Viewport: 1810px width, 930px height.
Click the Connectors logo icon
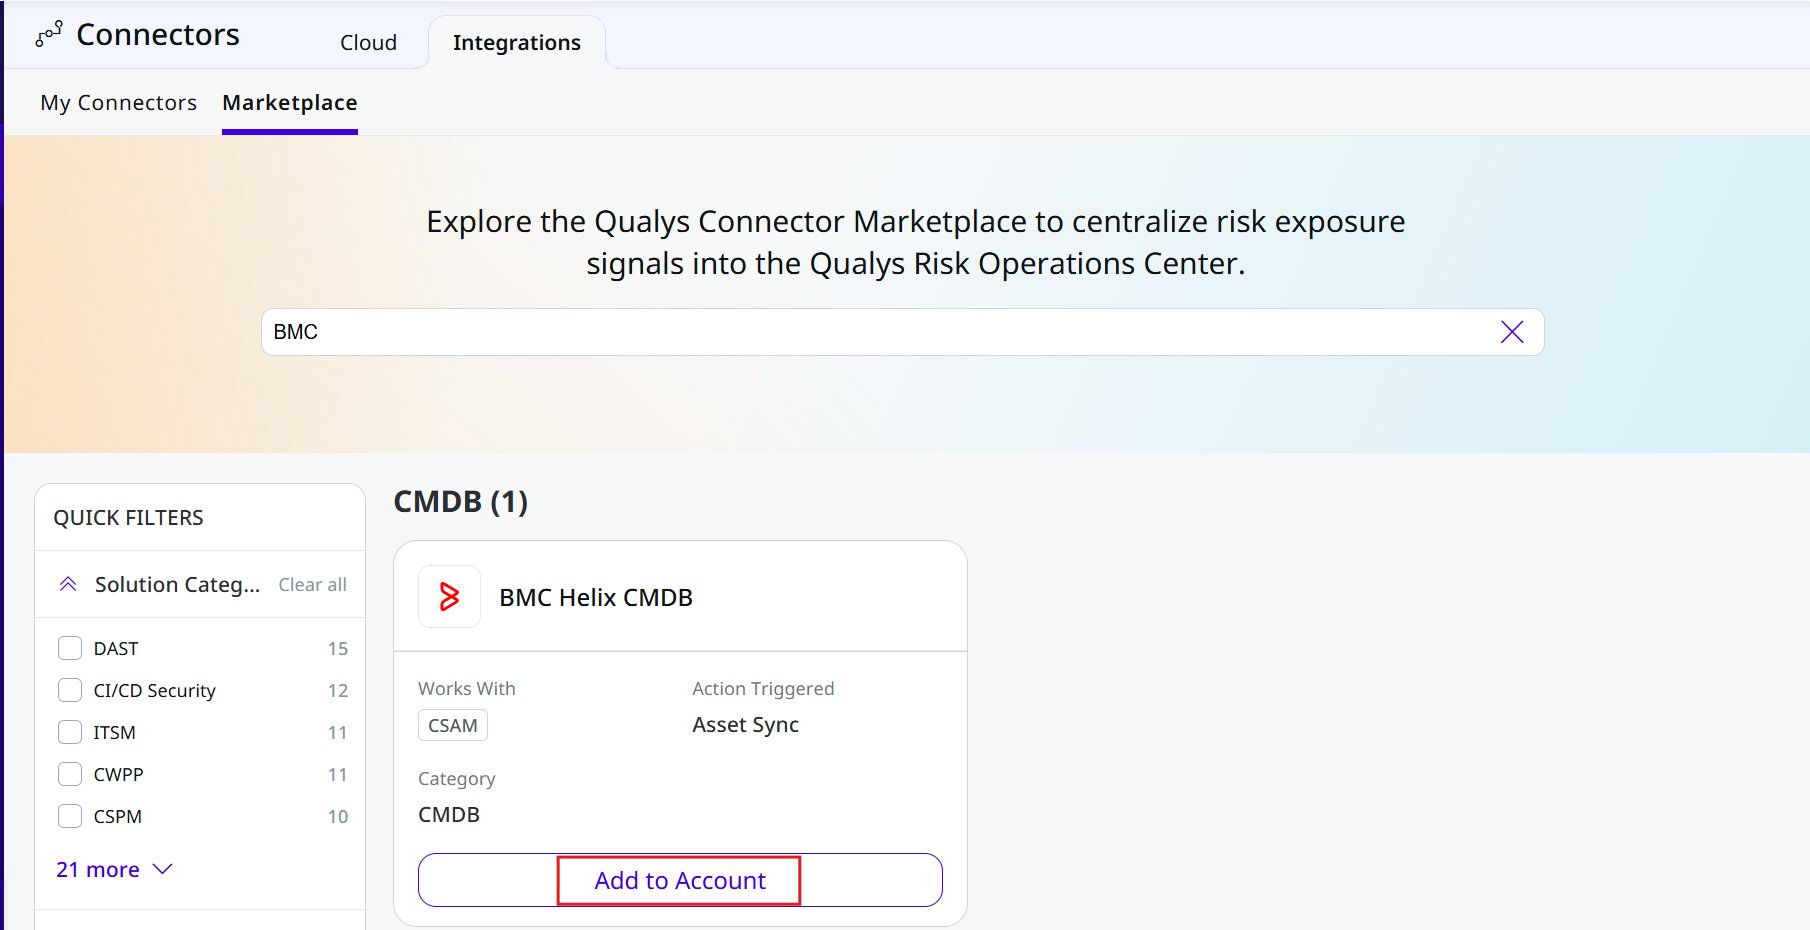[x=49, y=34]
